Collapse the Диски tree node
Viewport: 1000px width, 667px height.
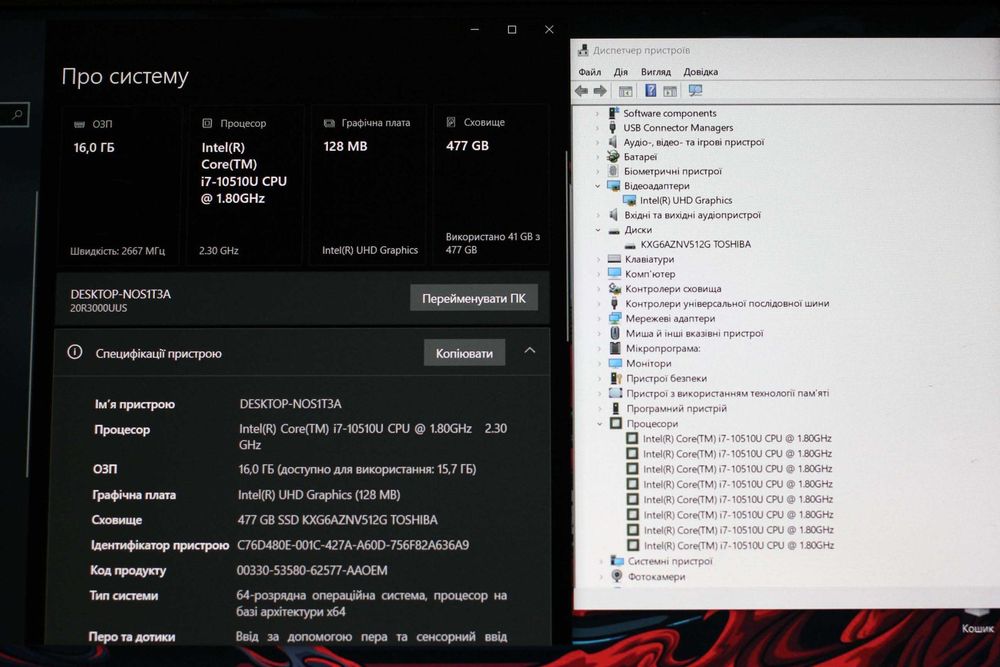598,230
